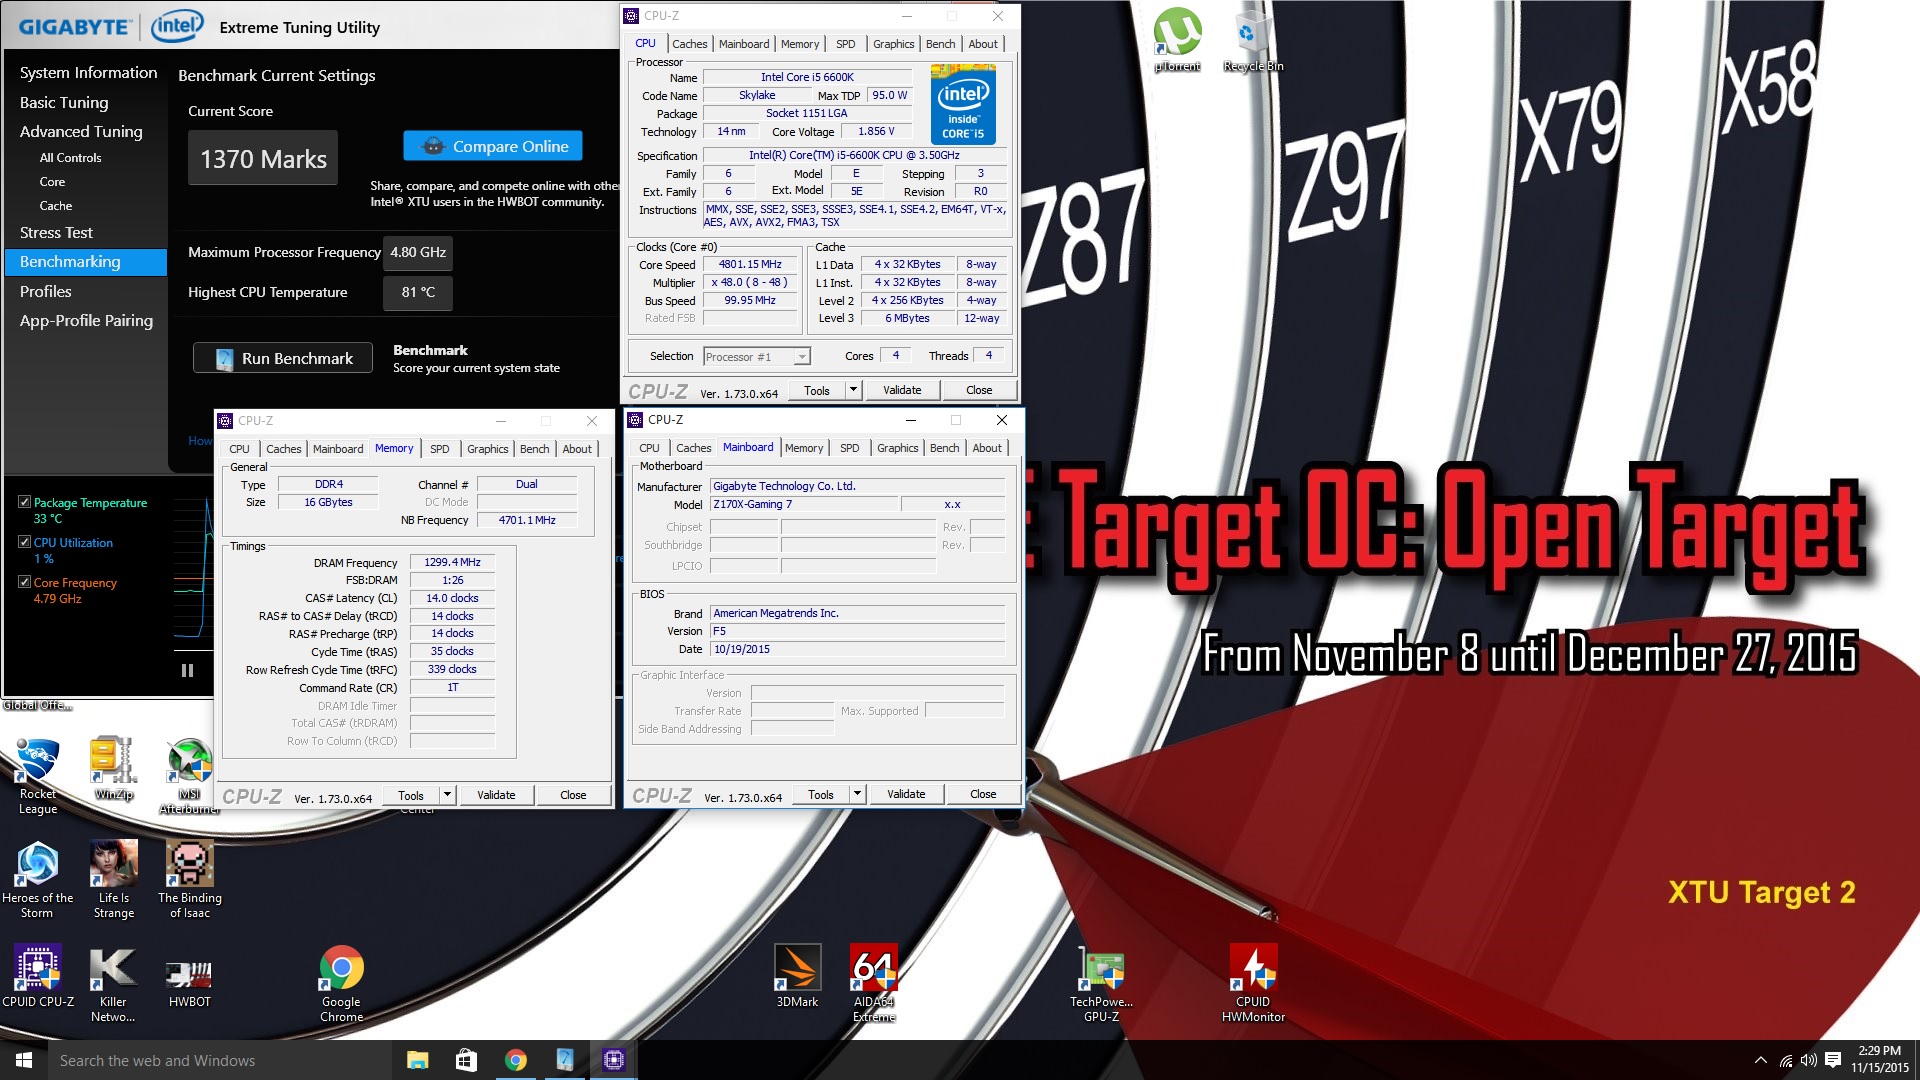Open the Action Center notification icon
This screenshot has width=1920, height=1080.
pos(1833,1060)
